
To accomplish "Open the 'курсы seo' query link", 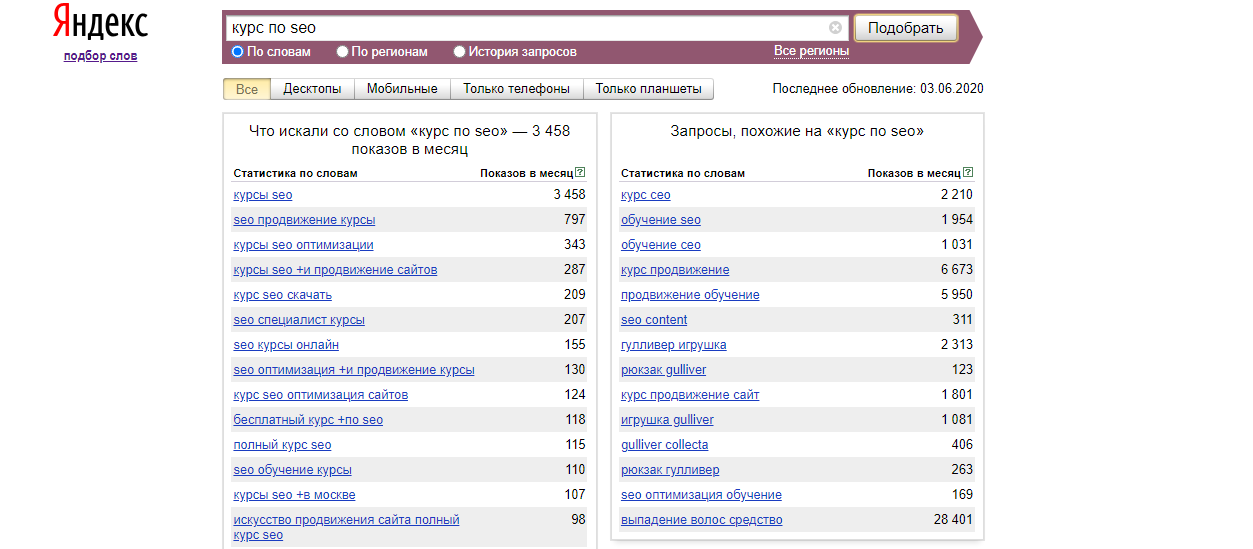I will click(x=263, y=195).
